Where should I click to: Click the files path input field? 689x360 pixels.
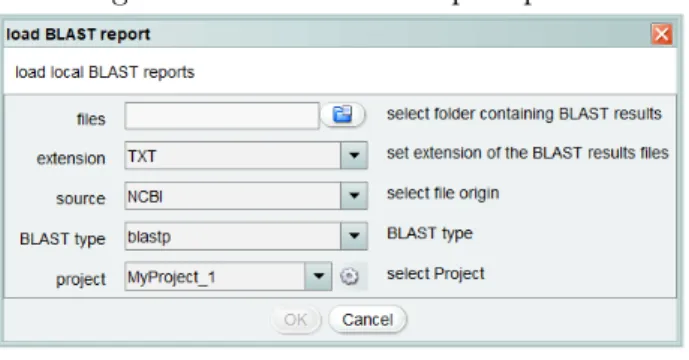222,116
